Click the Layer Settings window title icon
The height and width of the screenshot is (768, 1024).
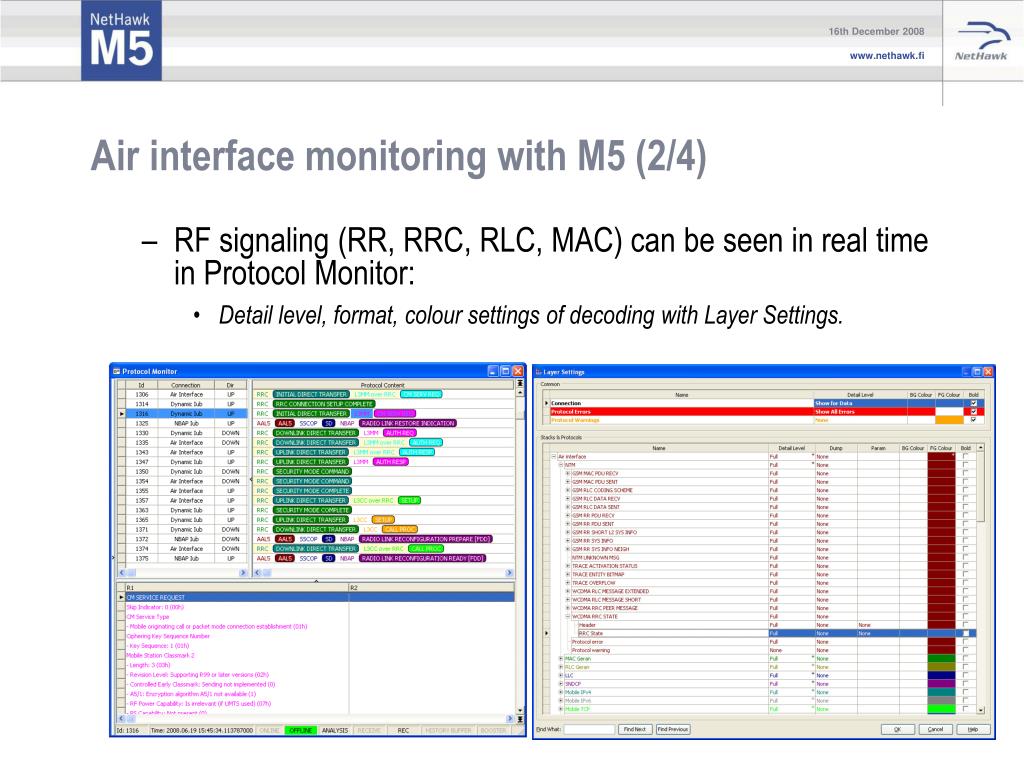[x=539, y=372]
